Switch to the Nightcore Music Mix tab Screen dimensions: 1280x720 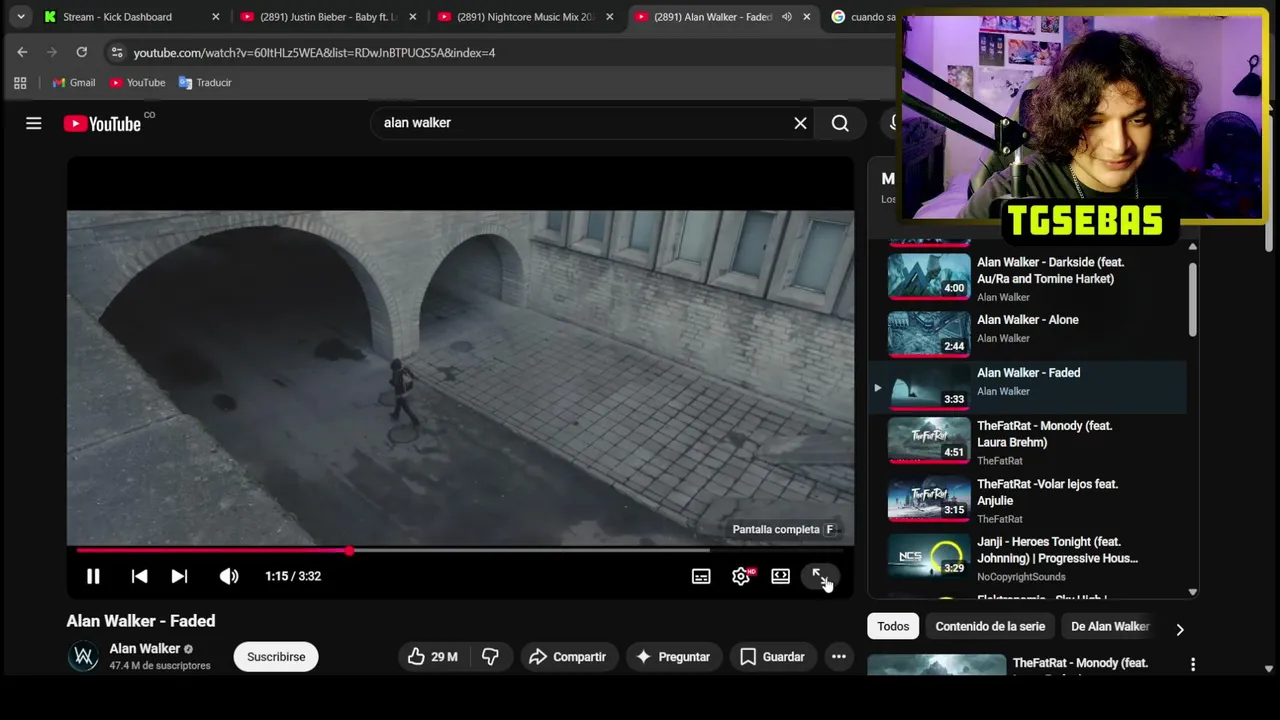tap(524, 17)
